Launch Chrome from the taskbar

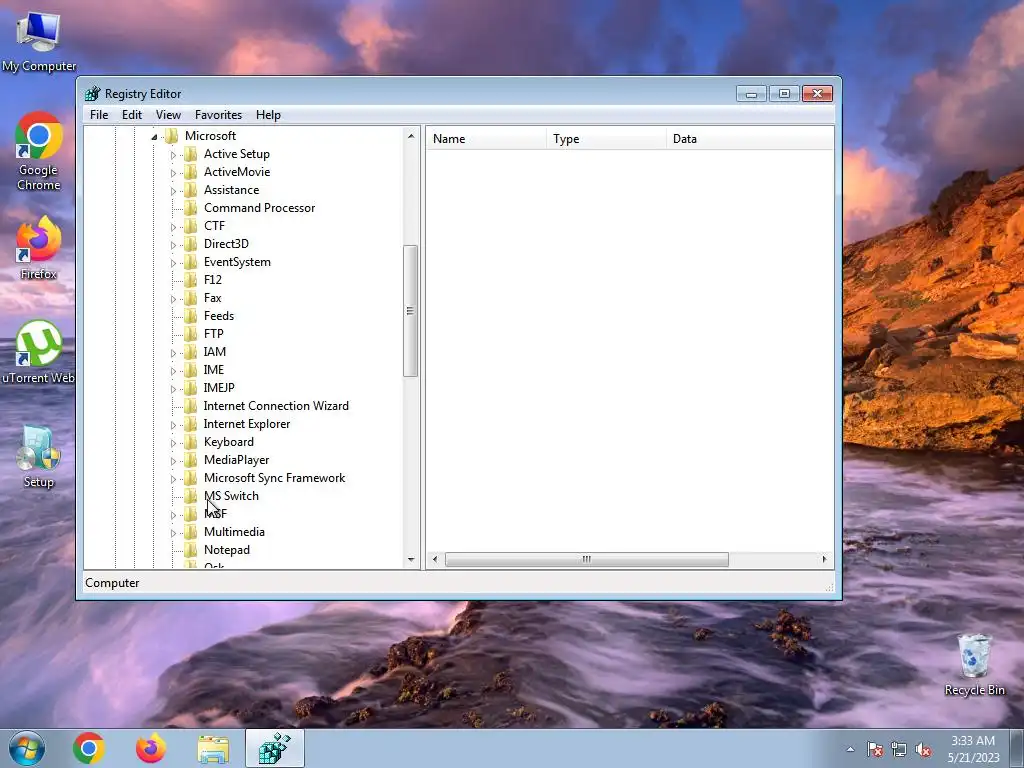(x=89, y=748)
